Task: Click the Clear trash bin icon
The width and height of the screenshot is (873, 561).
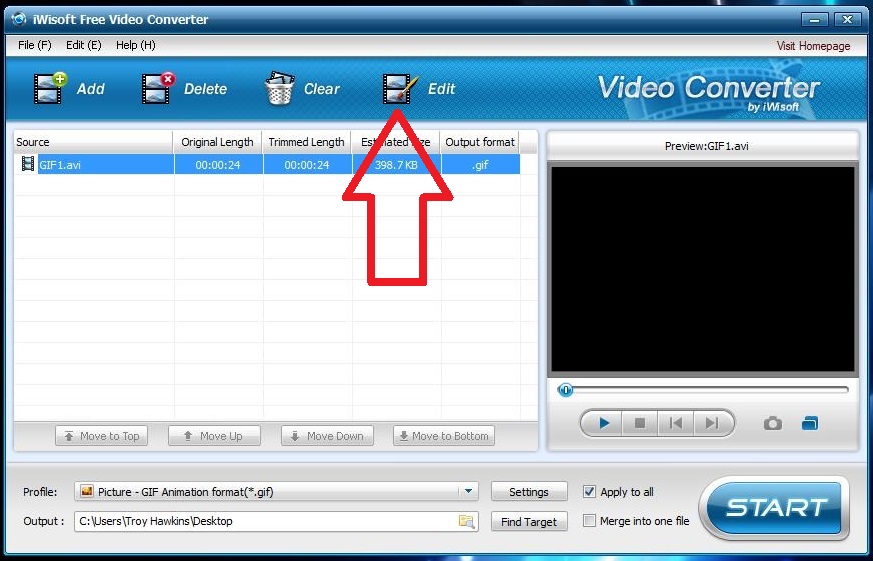Action: coord(280,88)
